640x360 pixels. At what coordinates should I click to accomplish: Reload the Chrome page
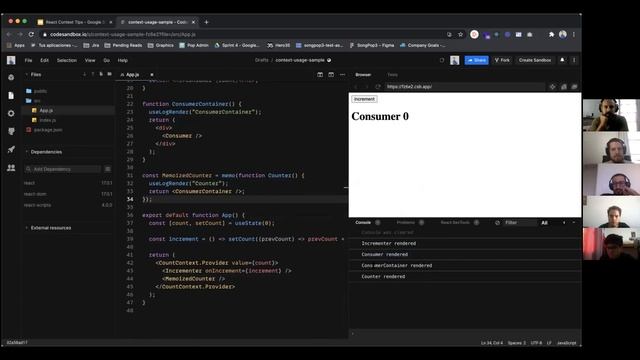(x=31, y=34)
